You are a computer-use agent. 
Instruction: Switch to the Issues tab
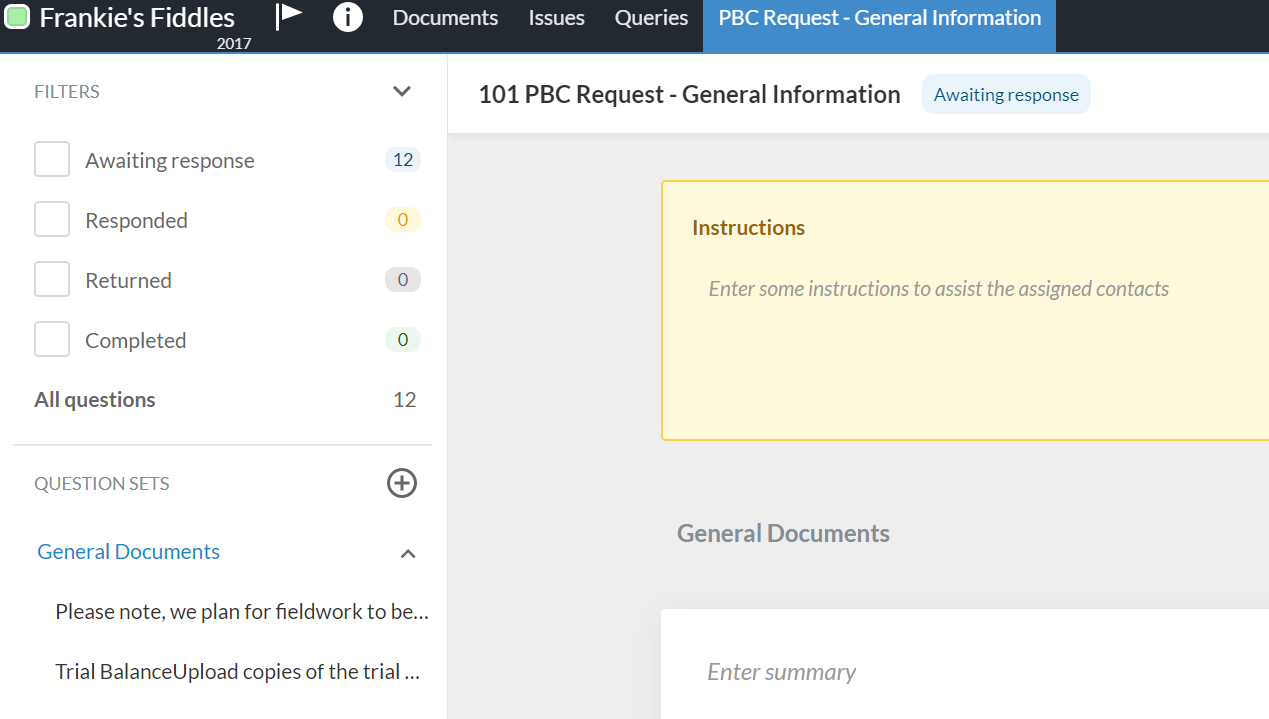tap(556, 18)
